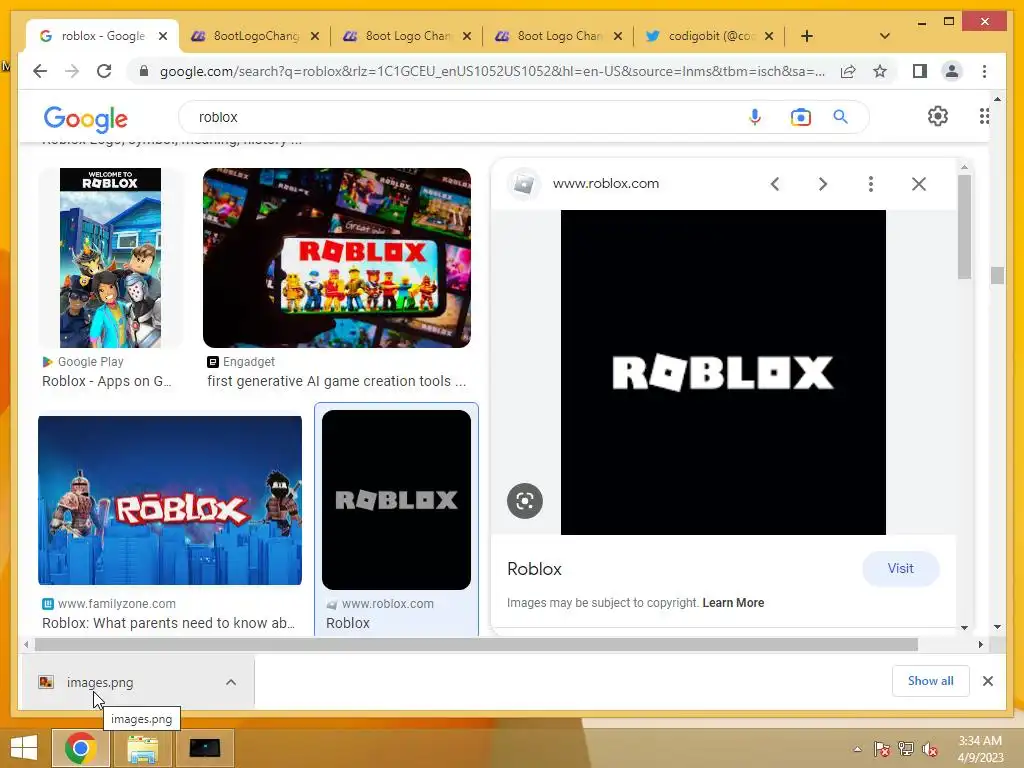Viewport: 1024px width, 768px height.
Task: Click the address bar URL
Action: [492, 71]
